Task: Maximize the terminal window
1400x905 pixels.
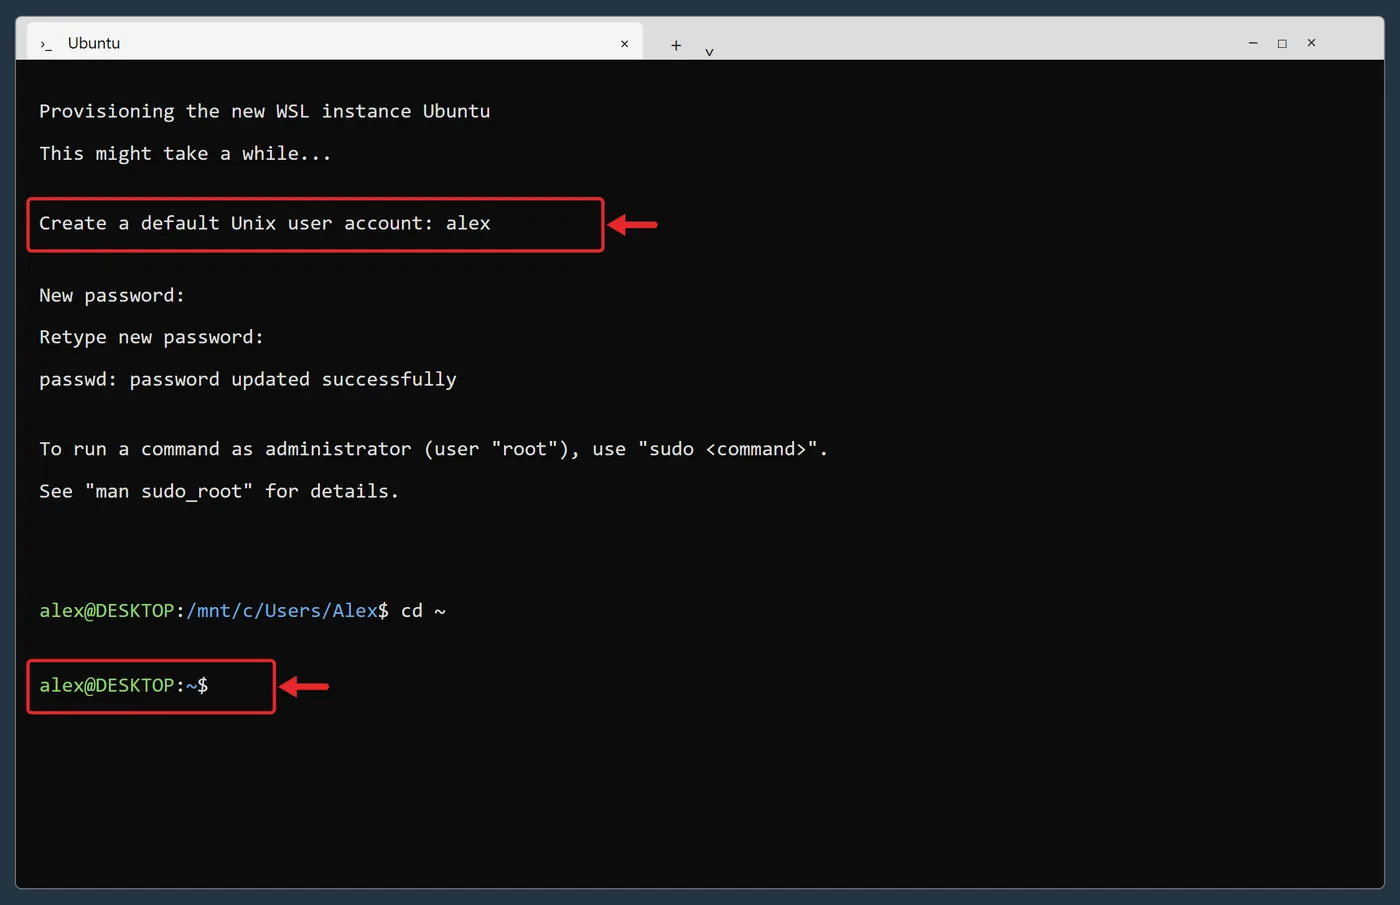Action: [x=1282, y=43]
